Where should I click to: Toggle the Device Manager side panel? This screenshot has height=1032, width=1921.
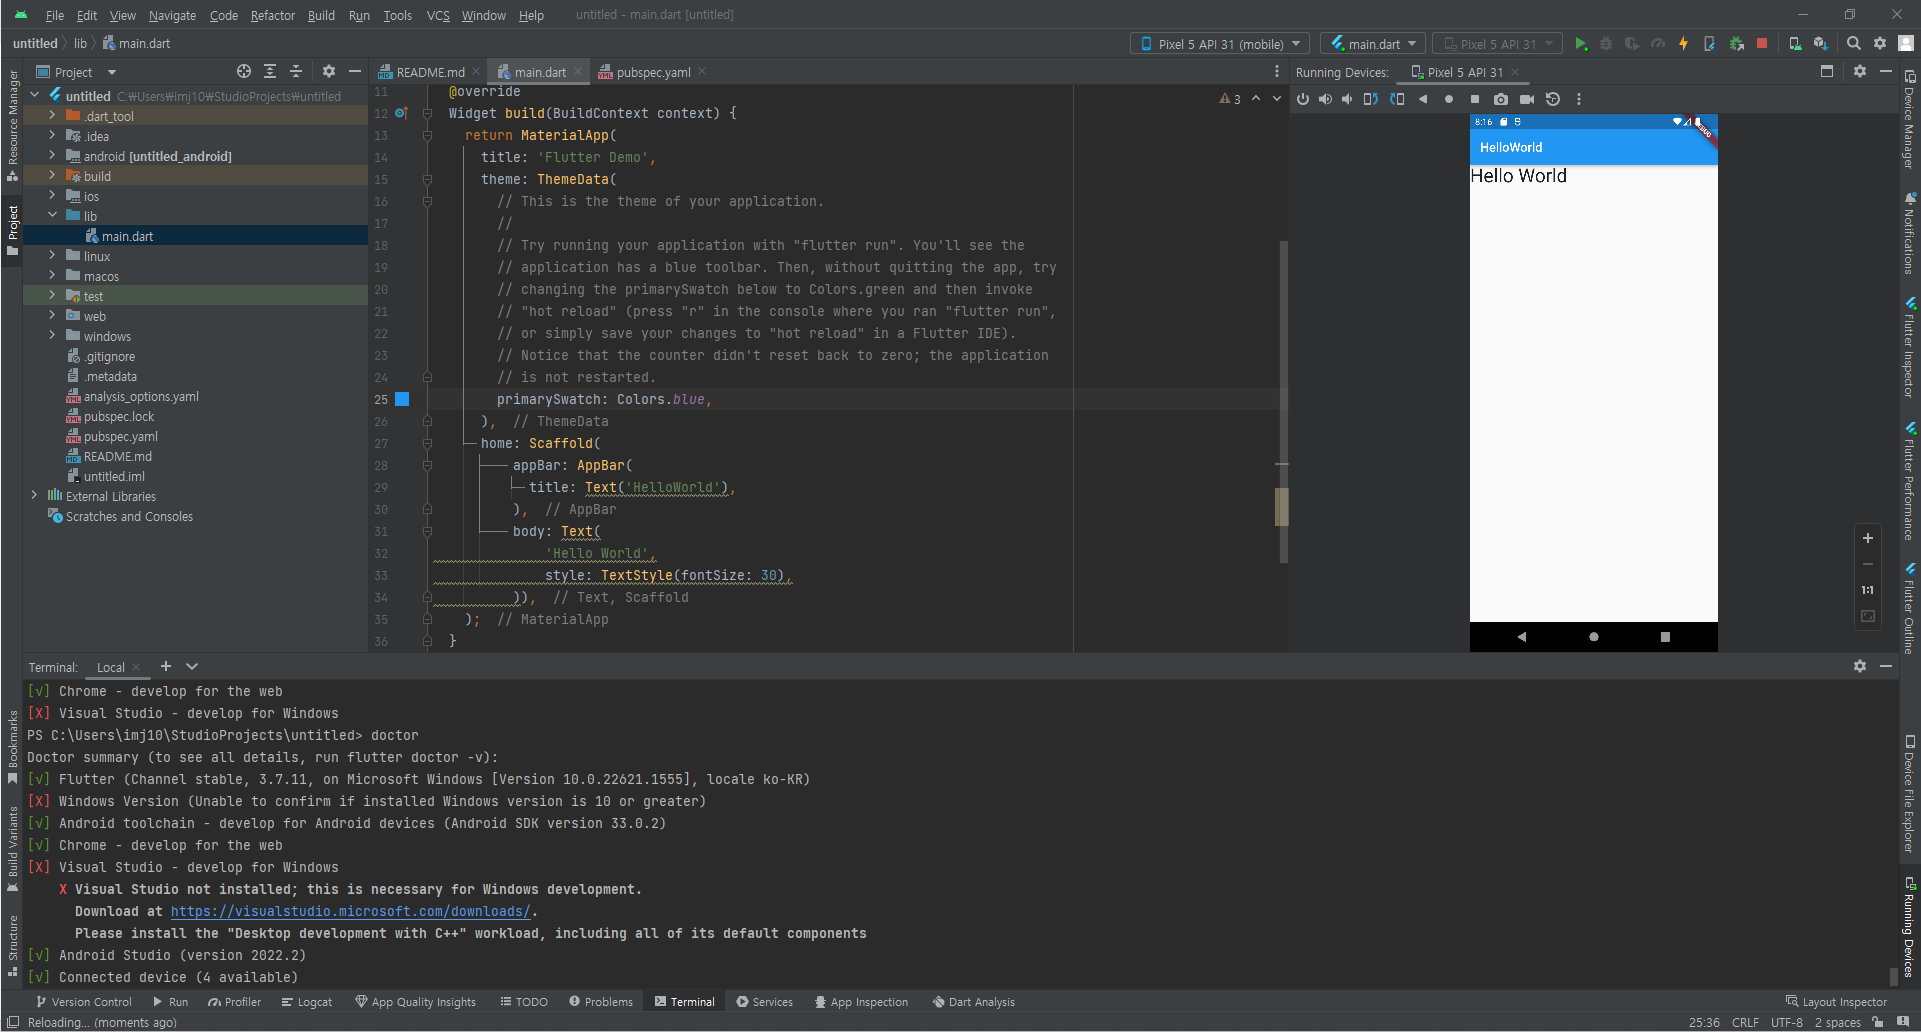(1909, 119)
